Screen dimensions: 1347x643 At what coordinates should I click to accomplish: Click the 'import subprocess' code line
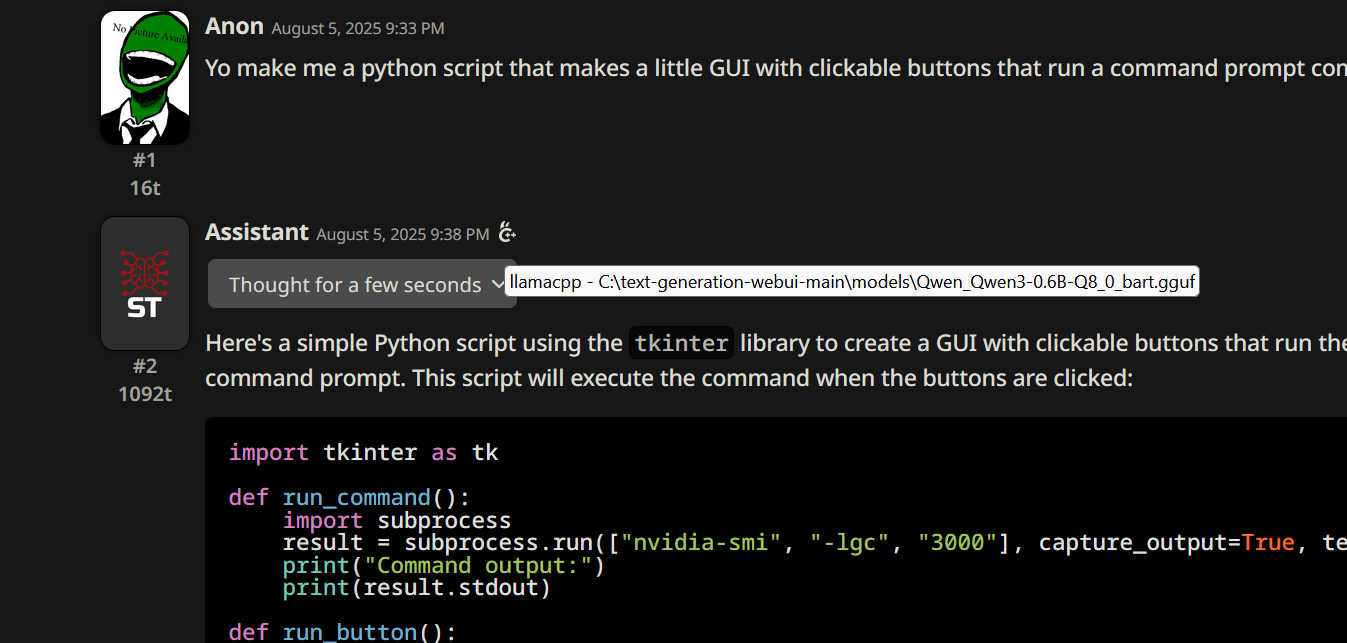coord(397,520)
